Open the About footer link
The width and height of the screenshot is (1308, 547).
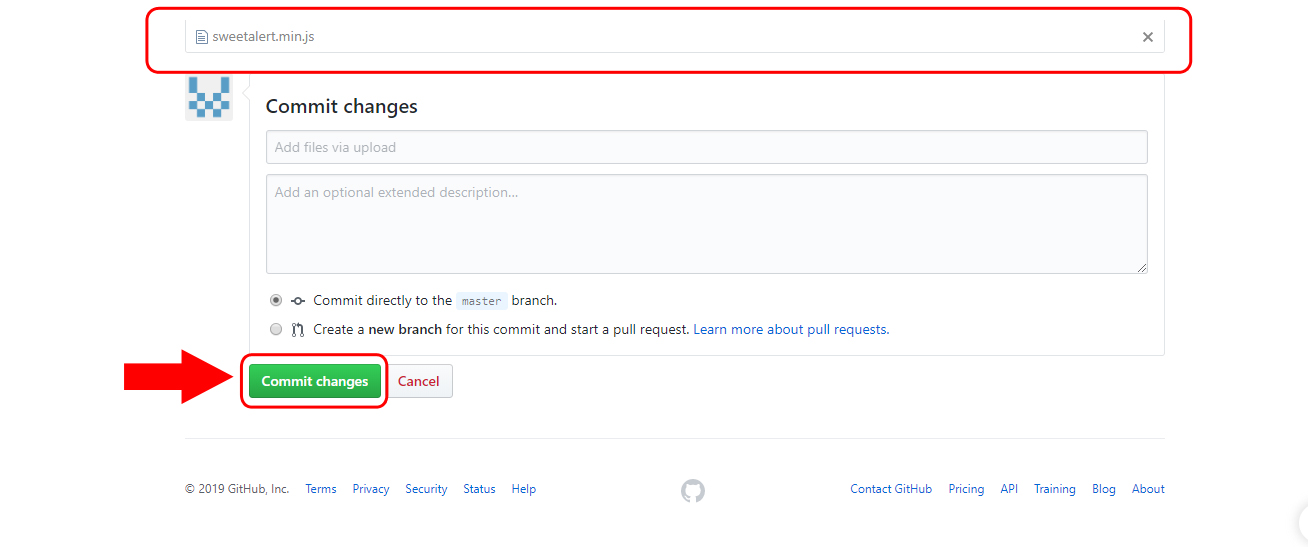pos(1148,489)
